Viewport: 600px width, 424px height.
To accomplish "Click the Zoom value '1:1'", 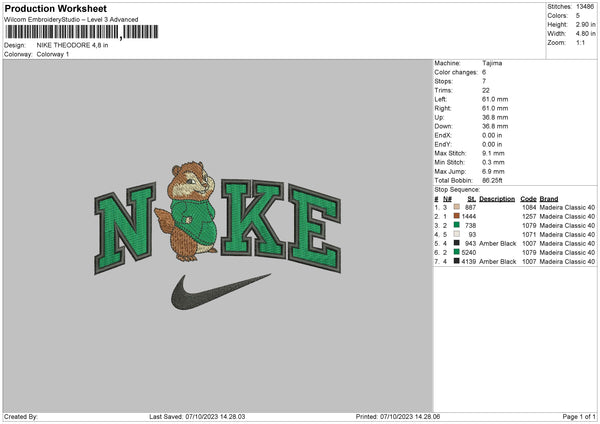I will pos(580,42).
